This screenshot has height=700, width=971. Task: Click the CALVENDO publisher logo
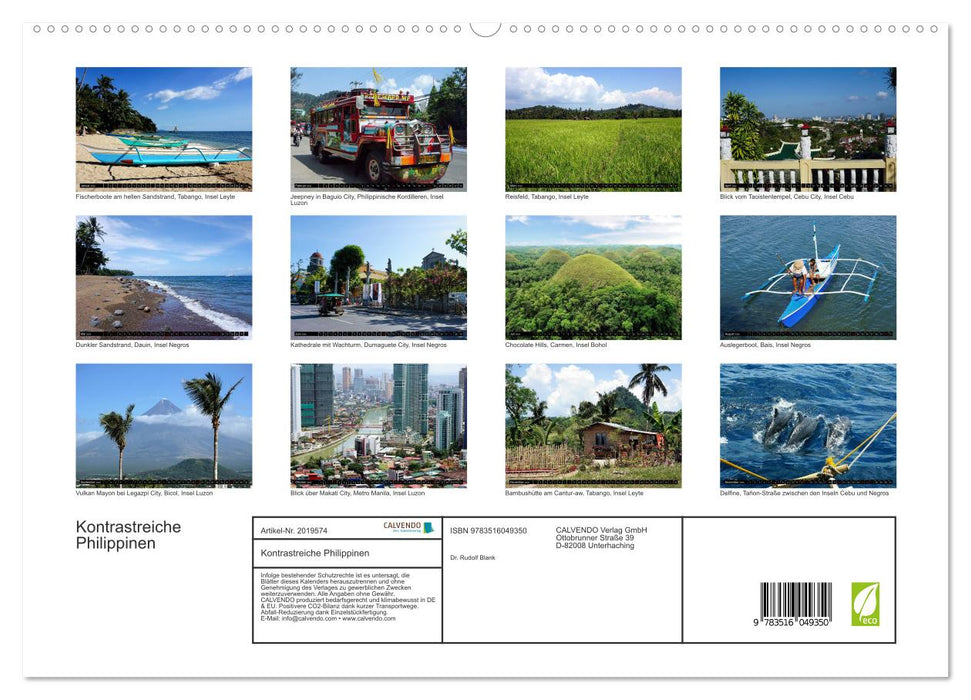coord(406,527)
